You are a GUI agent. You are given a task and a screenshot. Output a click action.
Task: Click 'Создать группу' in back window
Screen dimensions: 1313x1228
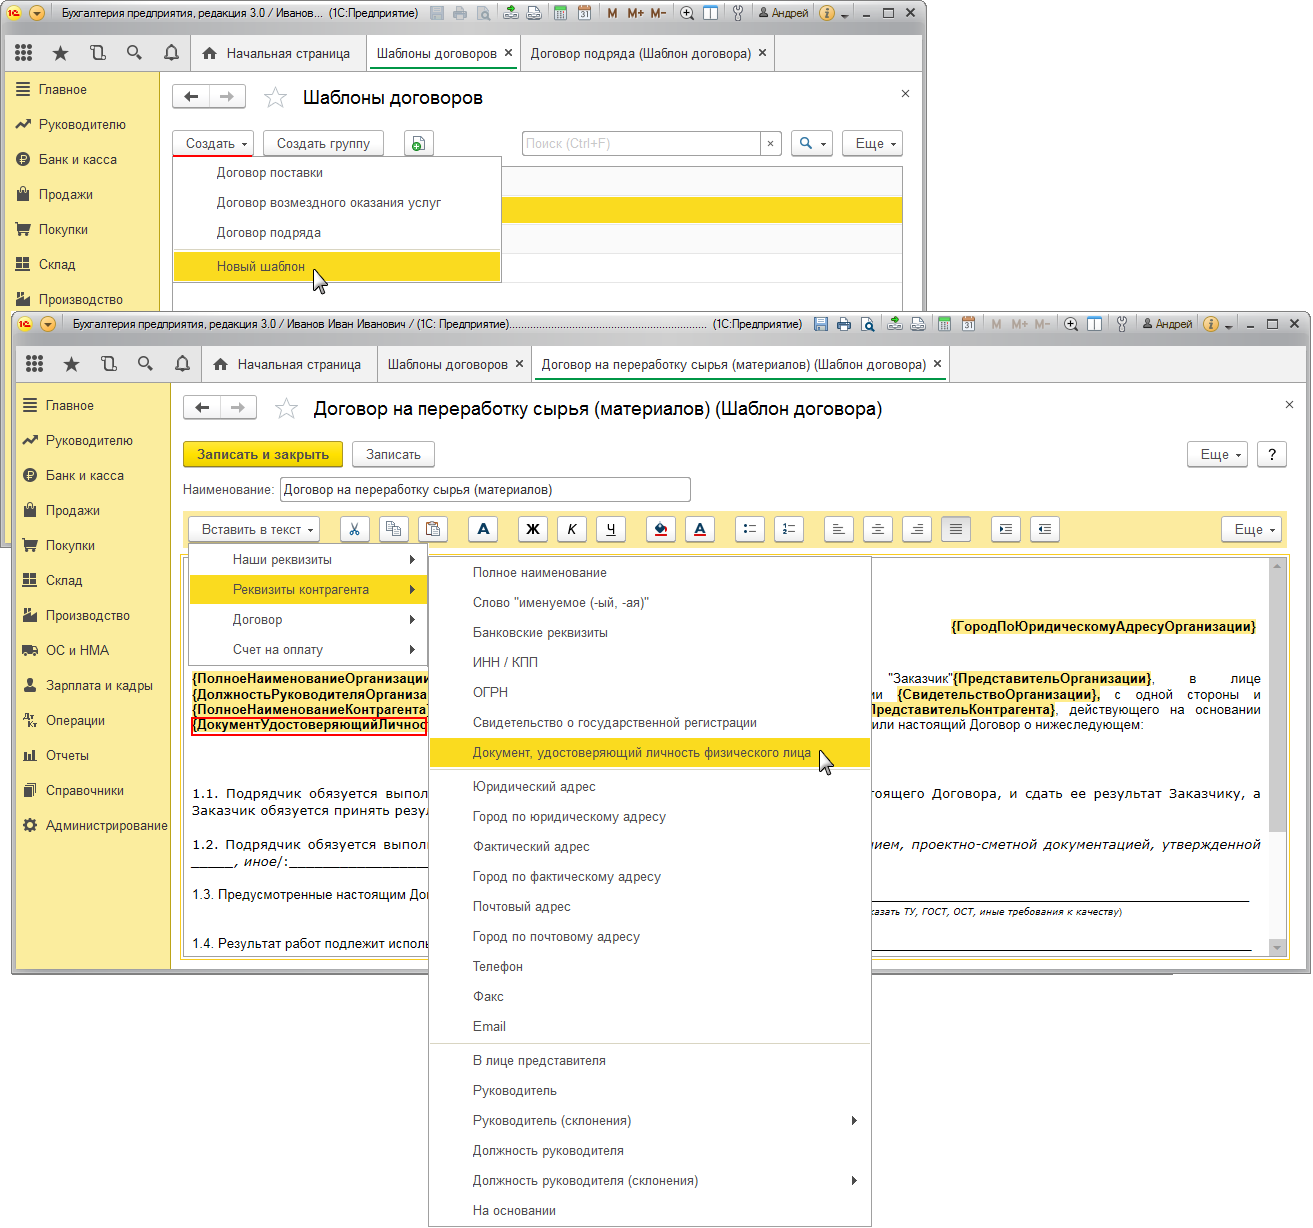pyautogui.click(x=323, y=143)
